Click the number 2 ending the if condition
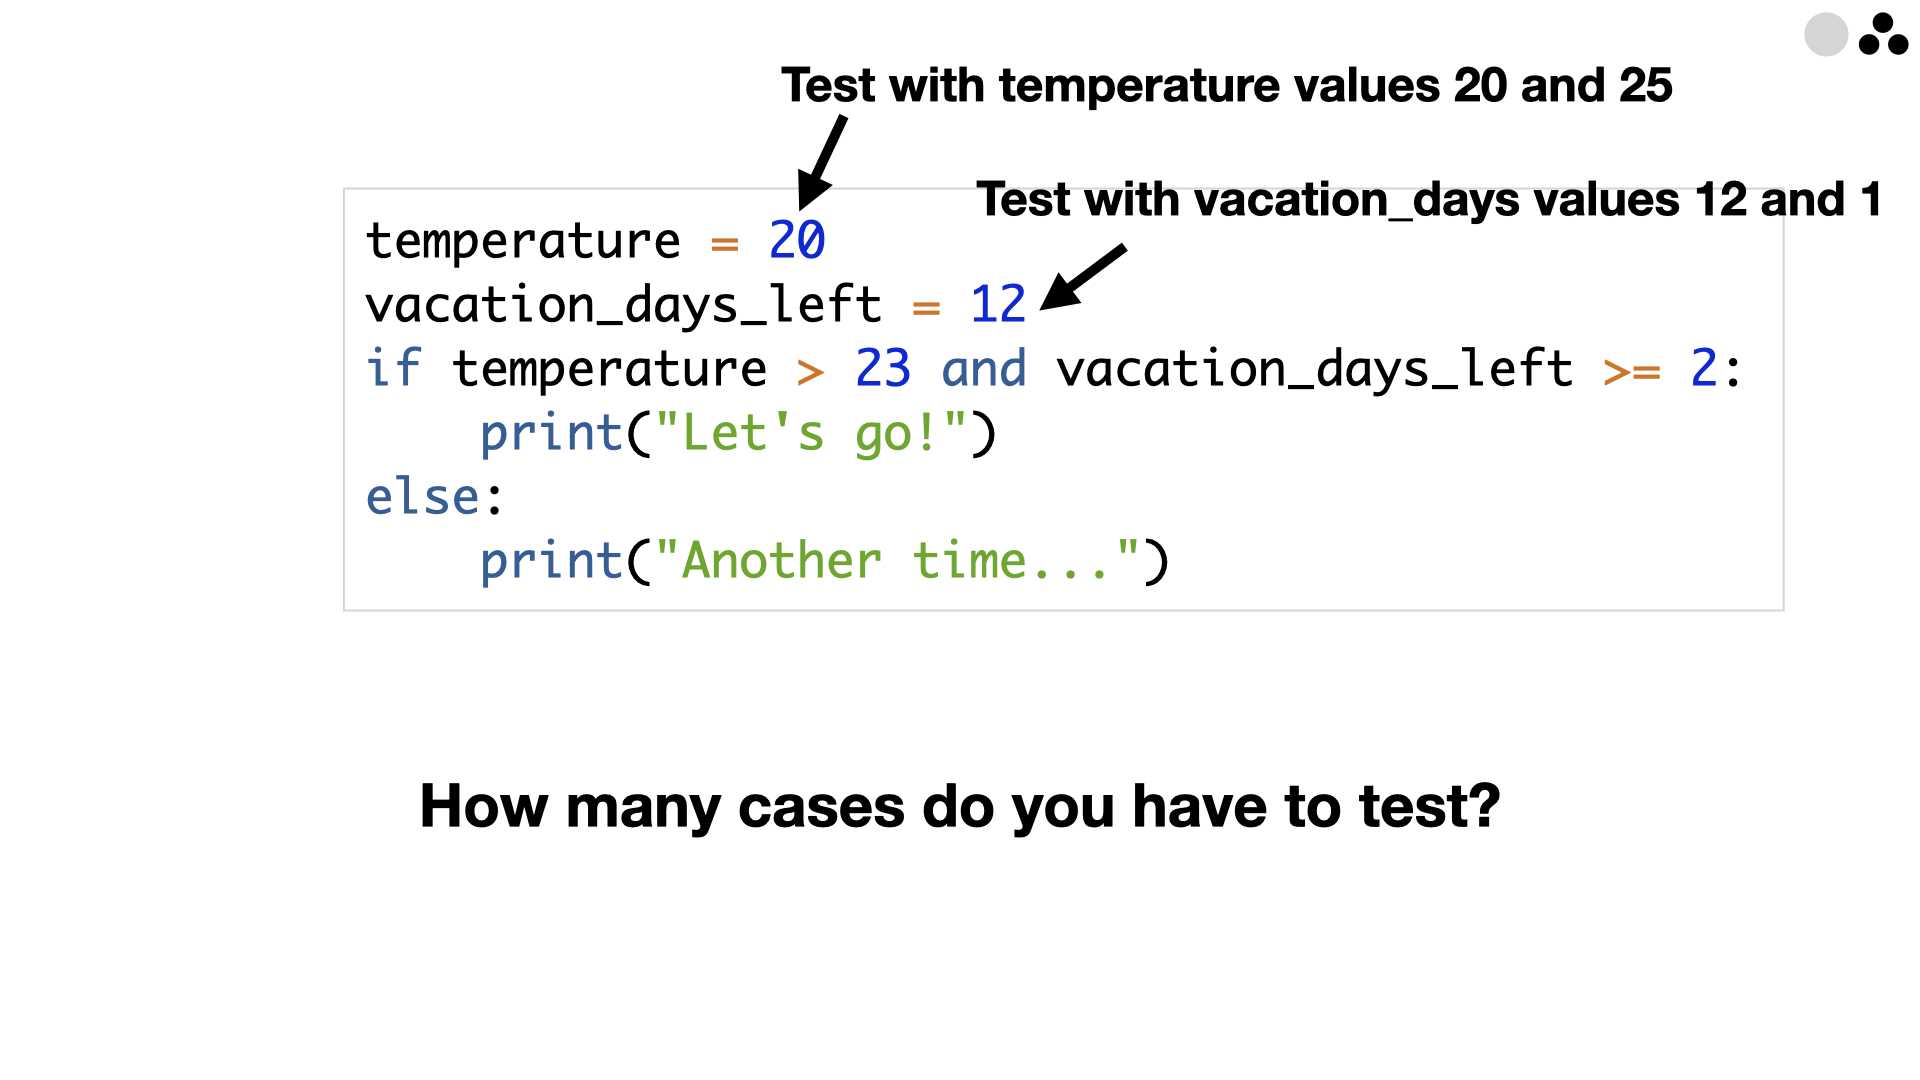 [x=1704, y=368]
